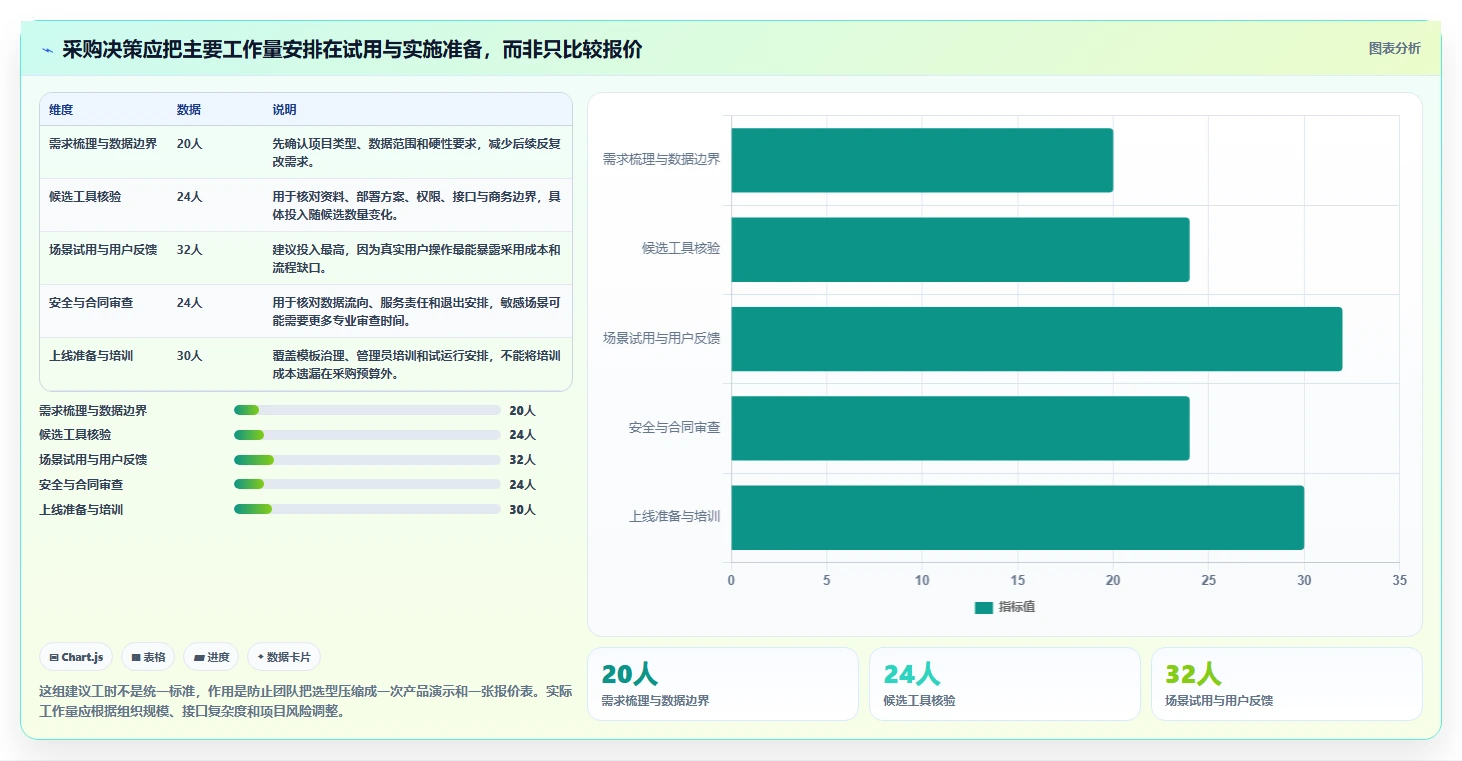Click the 30人 value in the progress list
The height and width of the screenshot is (761, 1462).
pyautogui.click(x=522, y=510)
